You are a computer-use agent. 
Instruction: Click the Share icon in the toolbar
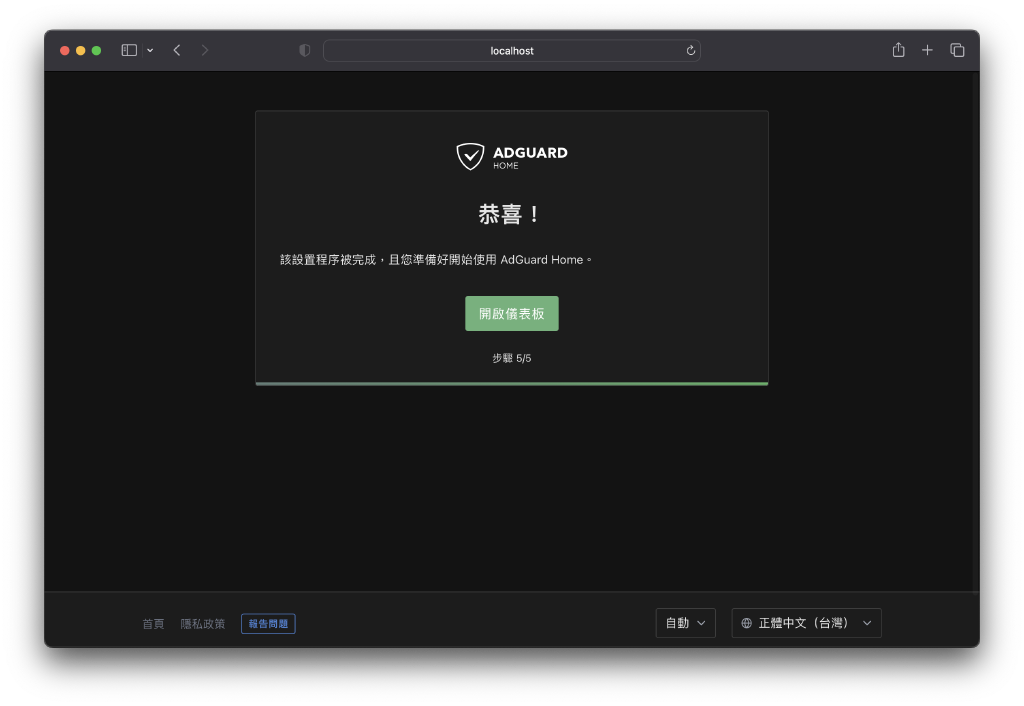[x=898, y=49]
